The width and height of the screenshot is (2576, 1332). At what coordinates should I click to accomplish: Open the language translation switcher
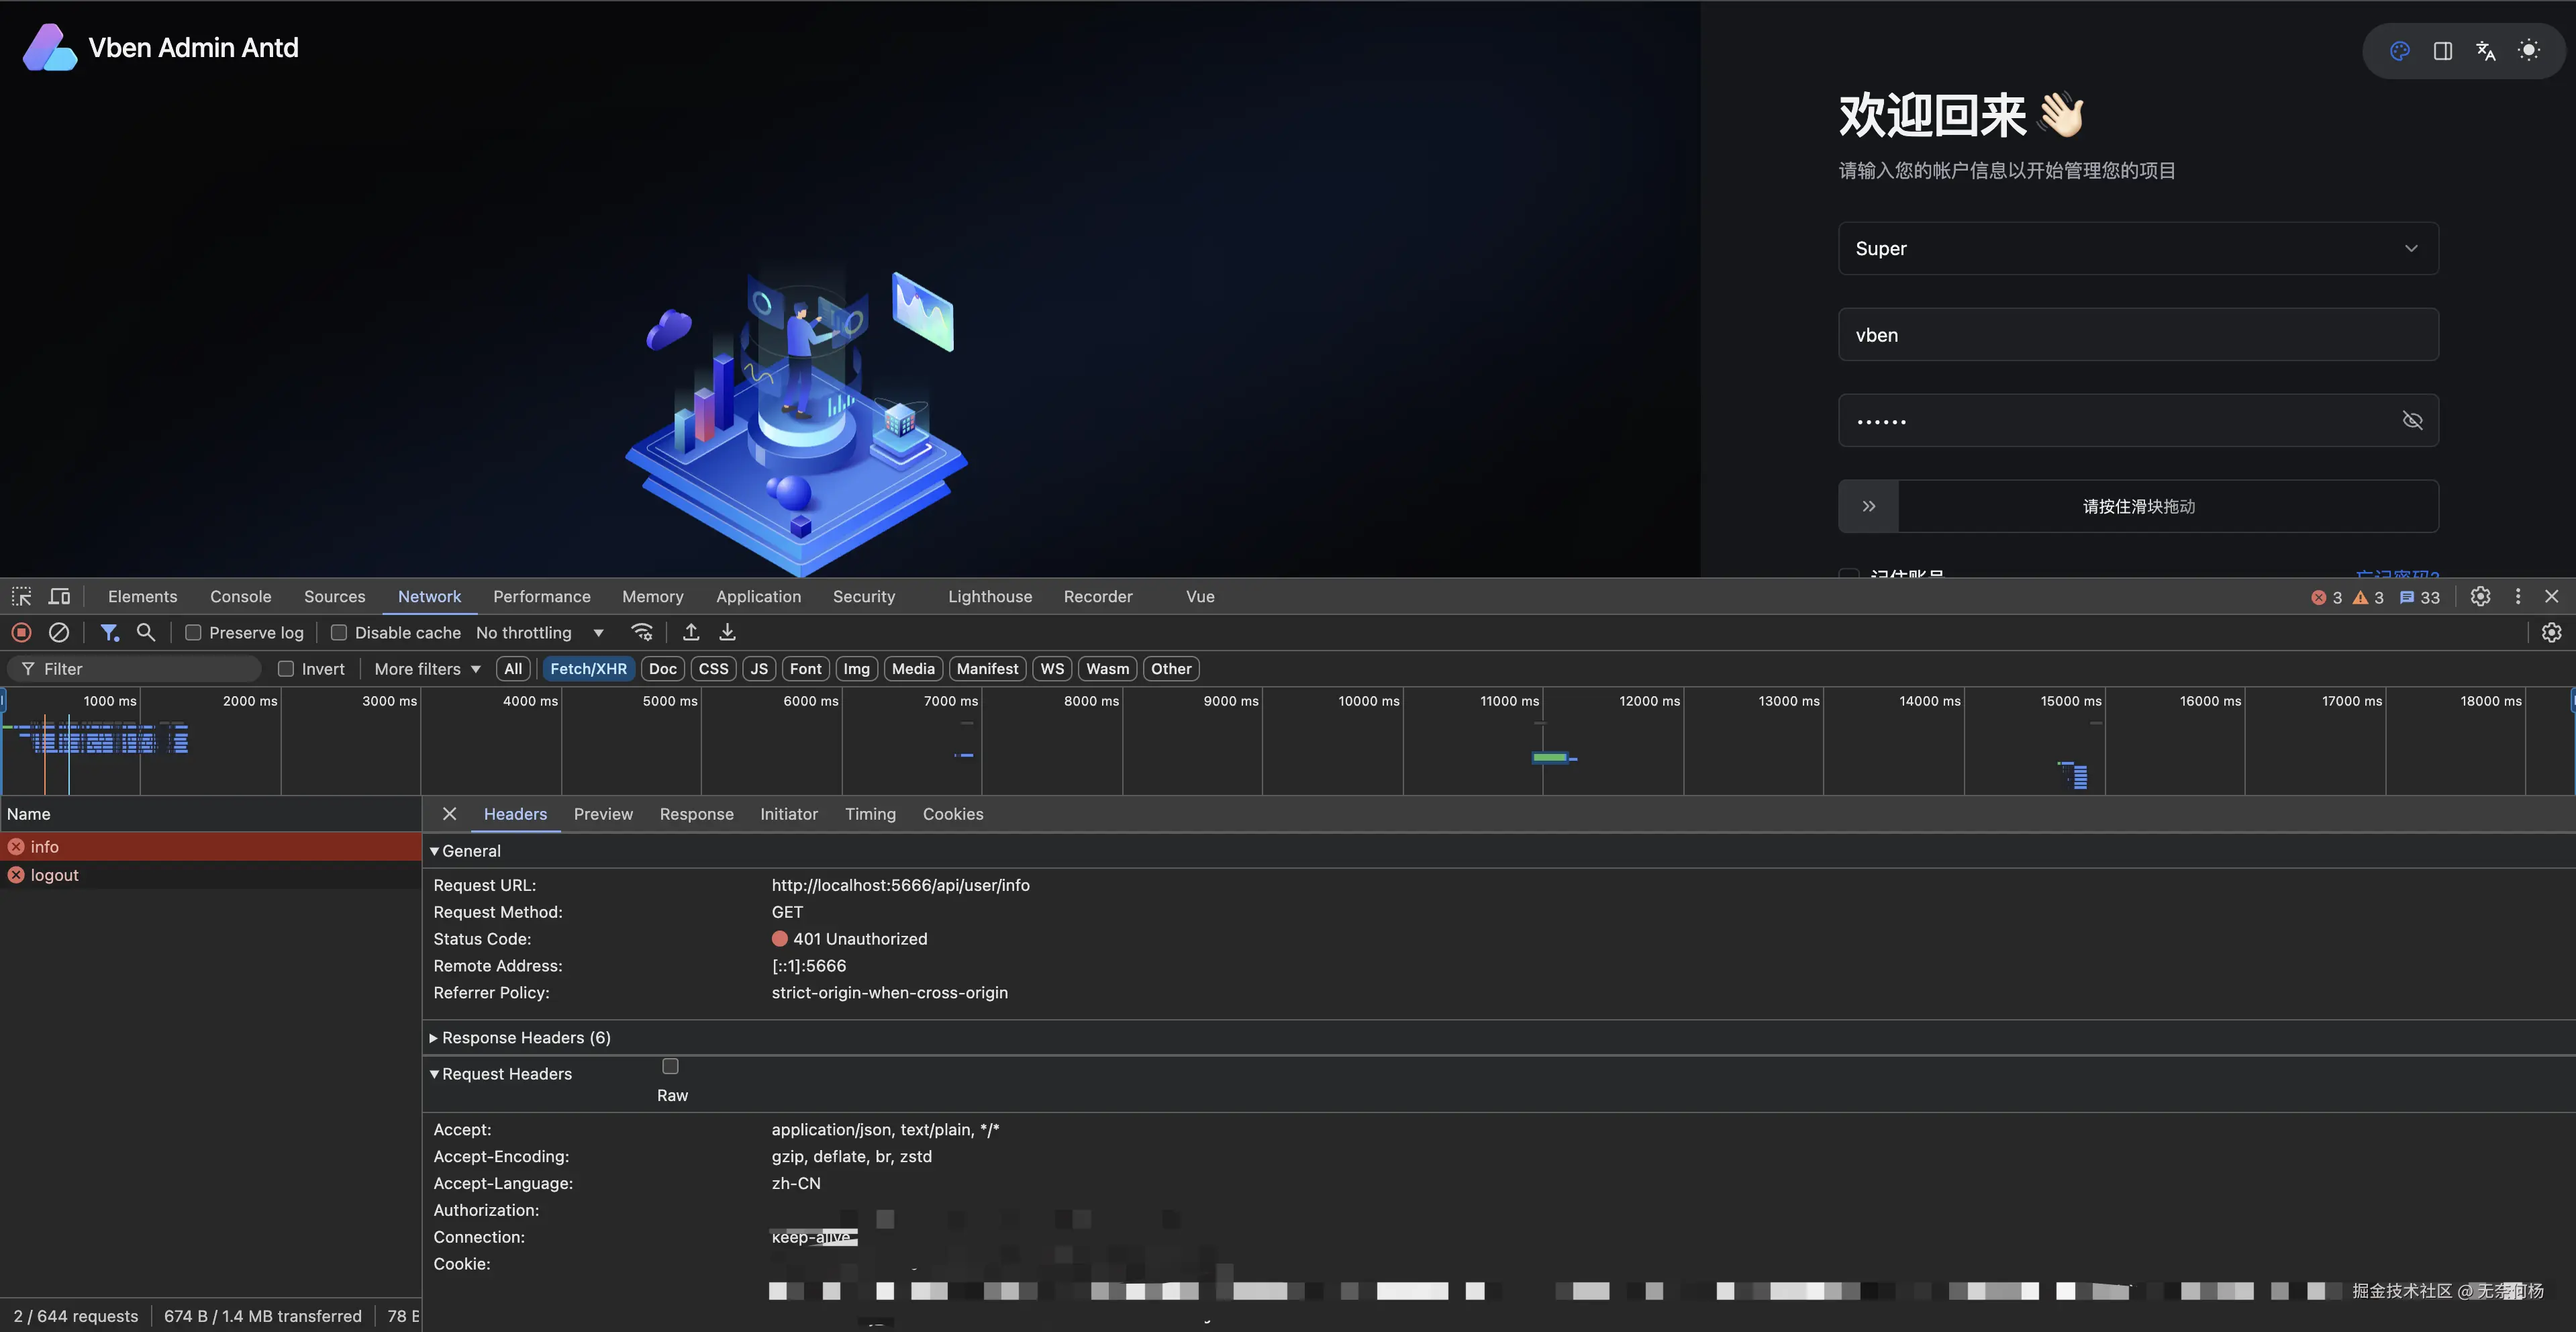tap(2485, 51)
